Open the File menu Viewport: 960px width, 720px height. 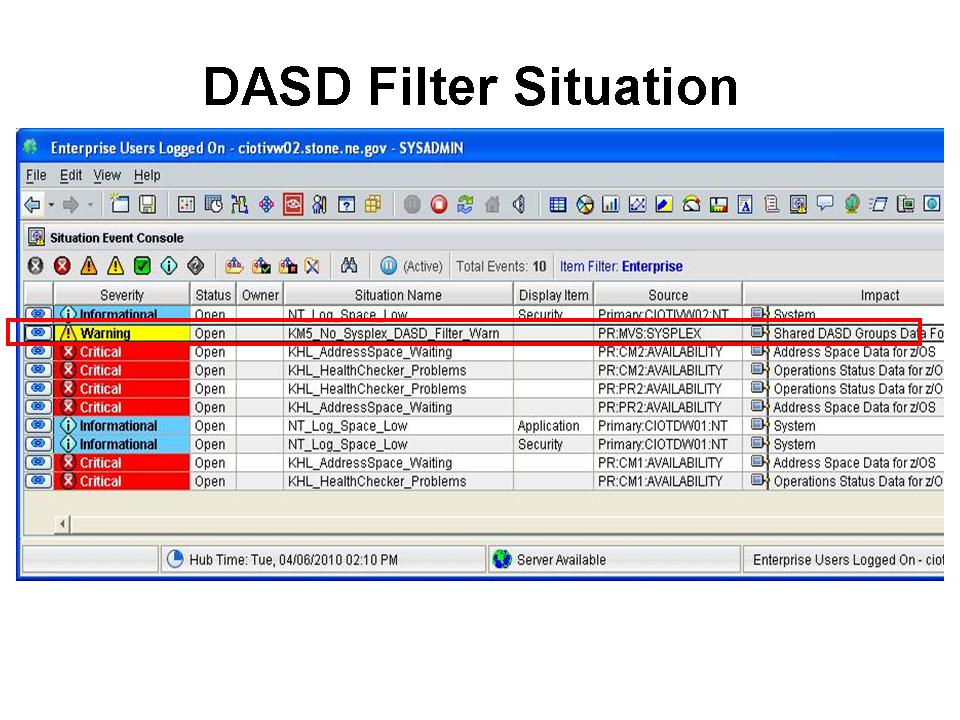[x=35, y=175]
